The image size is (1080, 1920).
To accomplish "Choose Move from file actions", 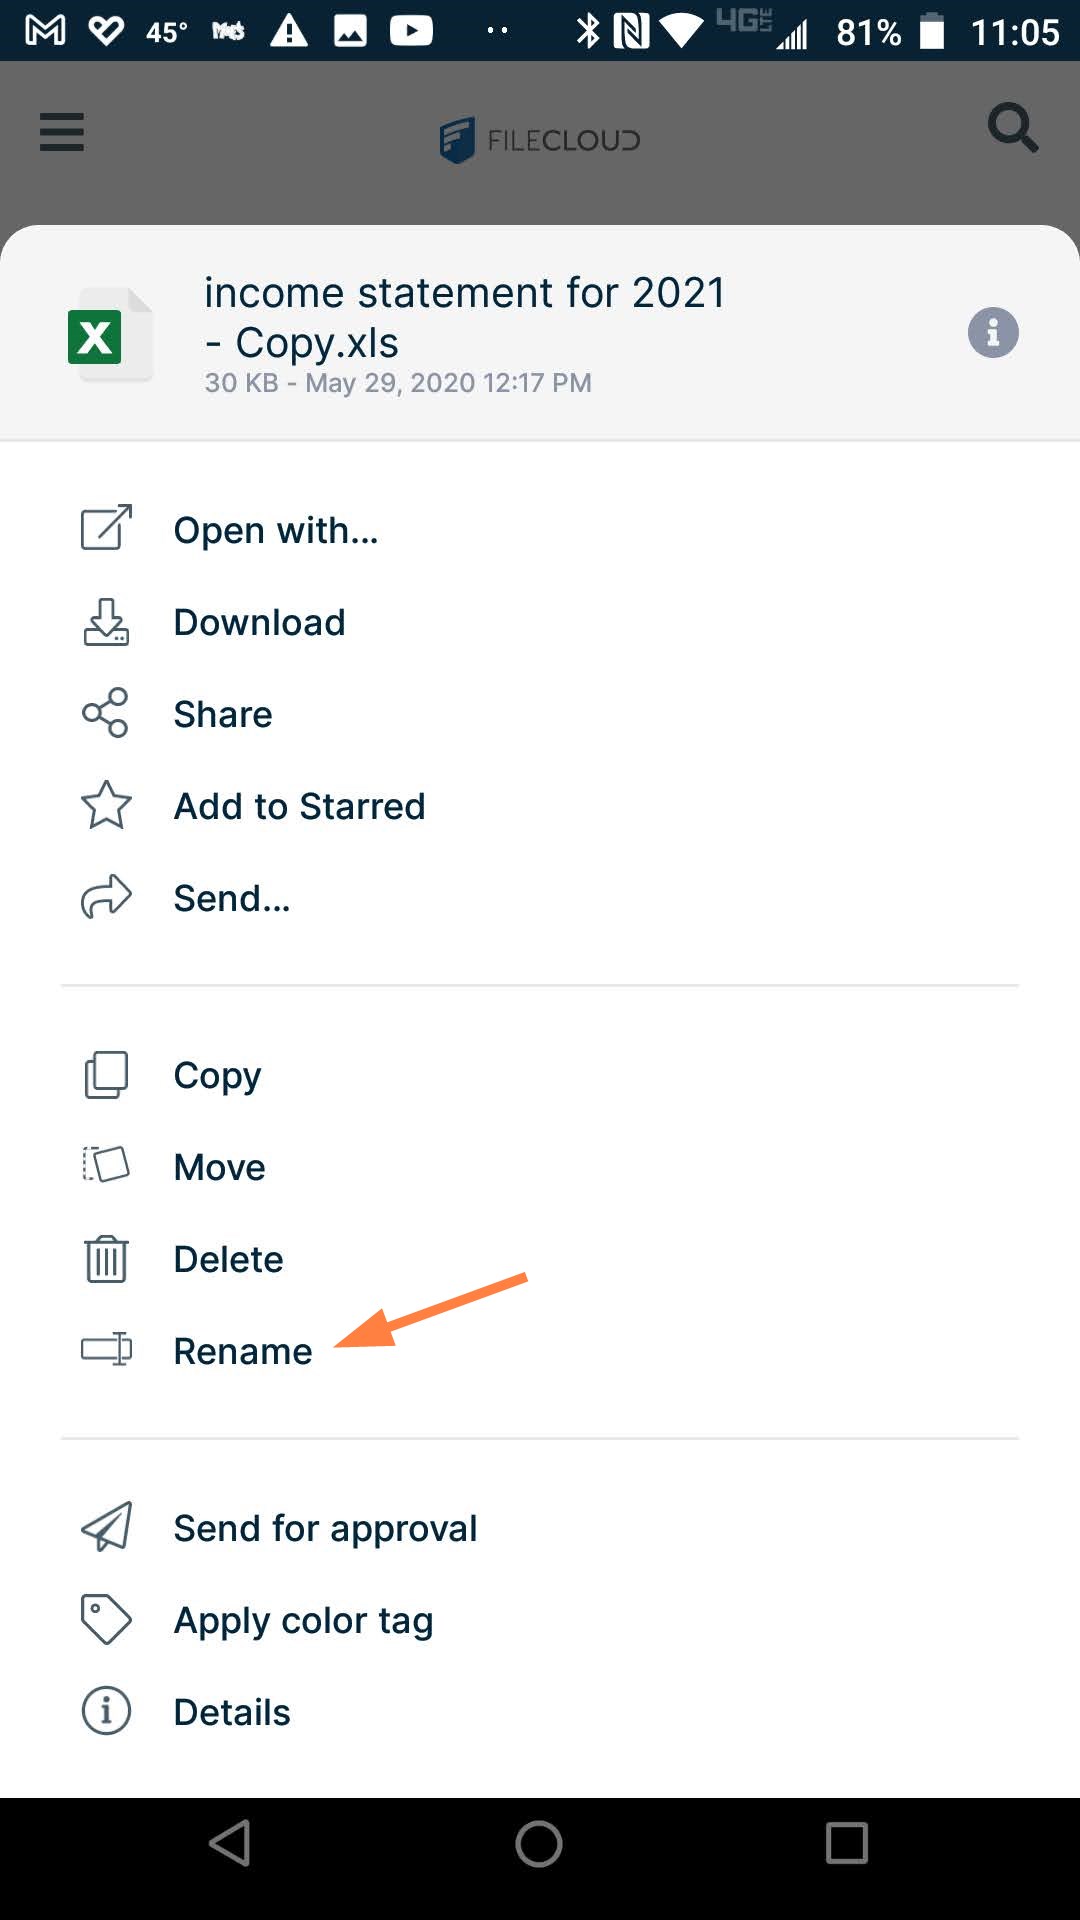I will [x=219, y=1167].
